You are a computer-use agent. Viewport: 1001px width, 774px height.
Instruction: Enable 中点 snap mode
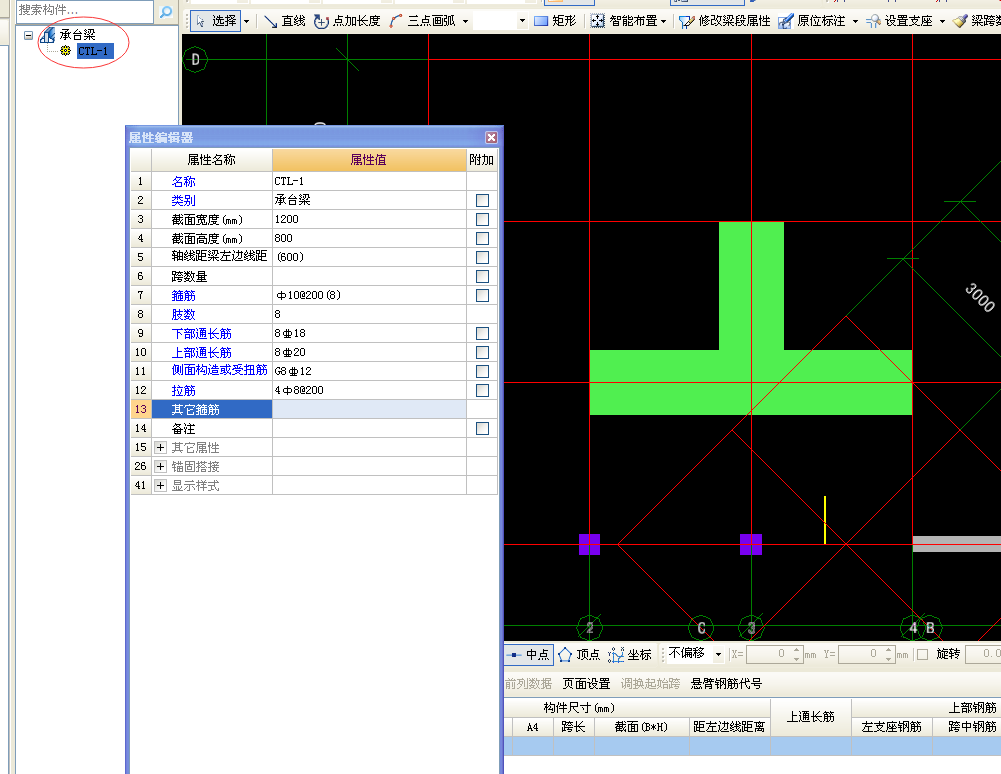pyautogui.click(x=529, y=655)
